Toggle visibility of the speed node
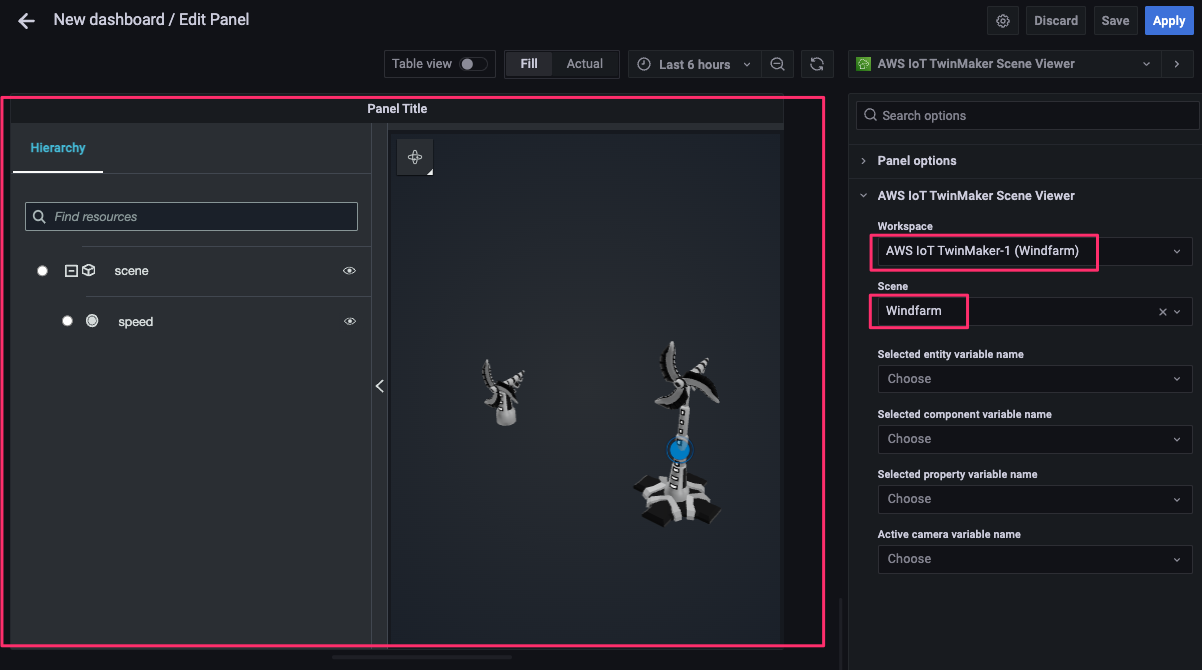 [350, 322]
